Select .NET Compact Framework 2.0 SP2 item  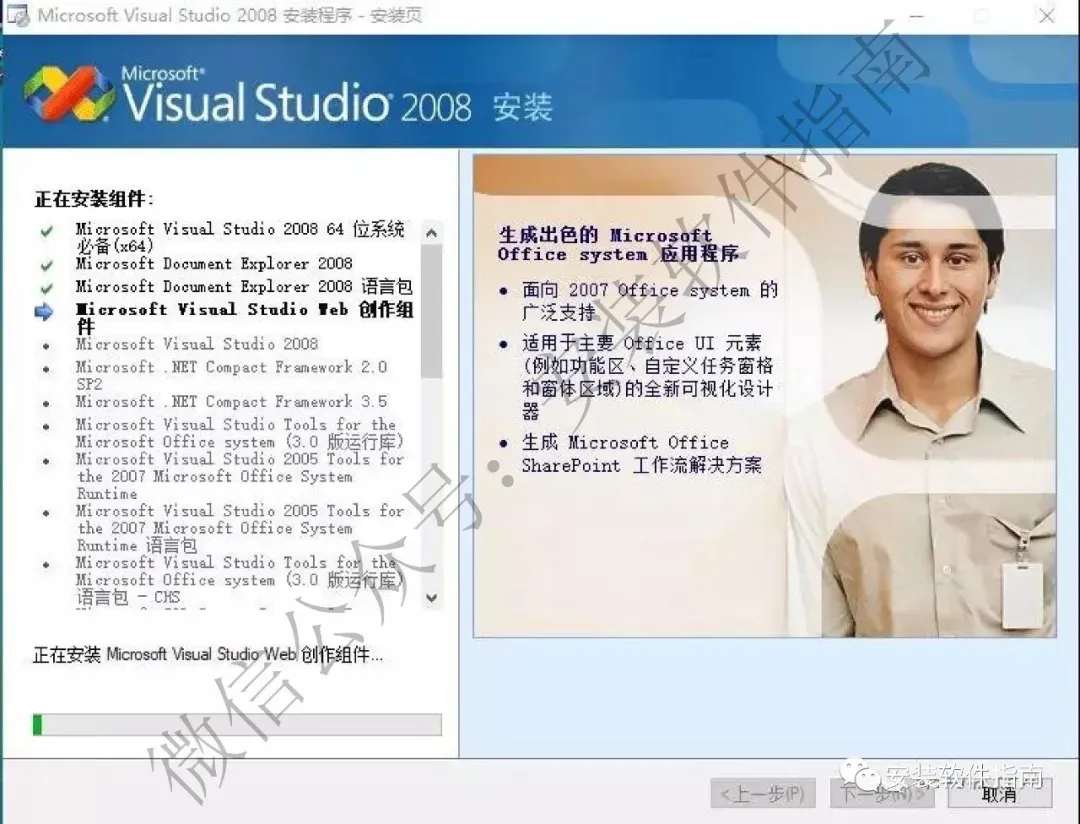pos(231,375)
